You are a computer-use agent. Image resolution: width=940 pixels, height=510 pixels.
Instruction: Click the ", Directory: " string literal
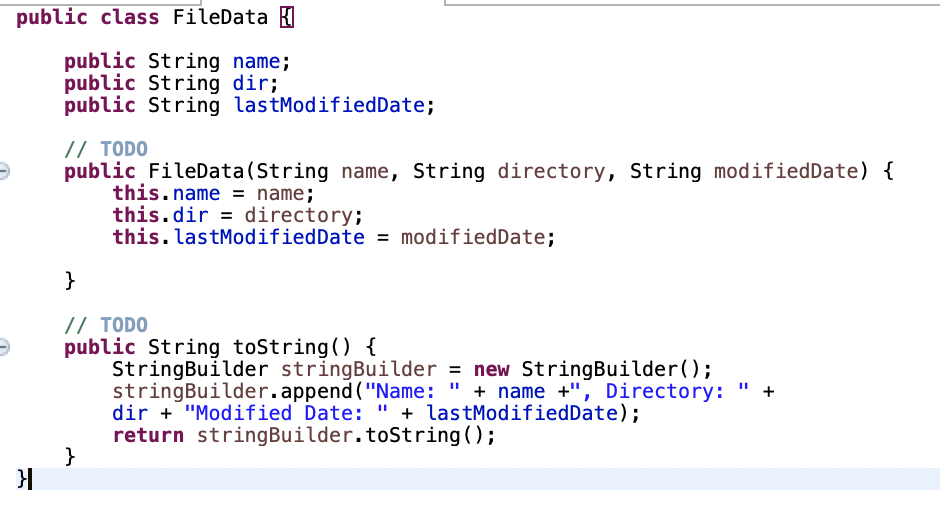[x=659, y=391]
